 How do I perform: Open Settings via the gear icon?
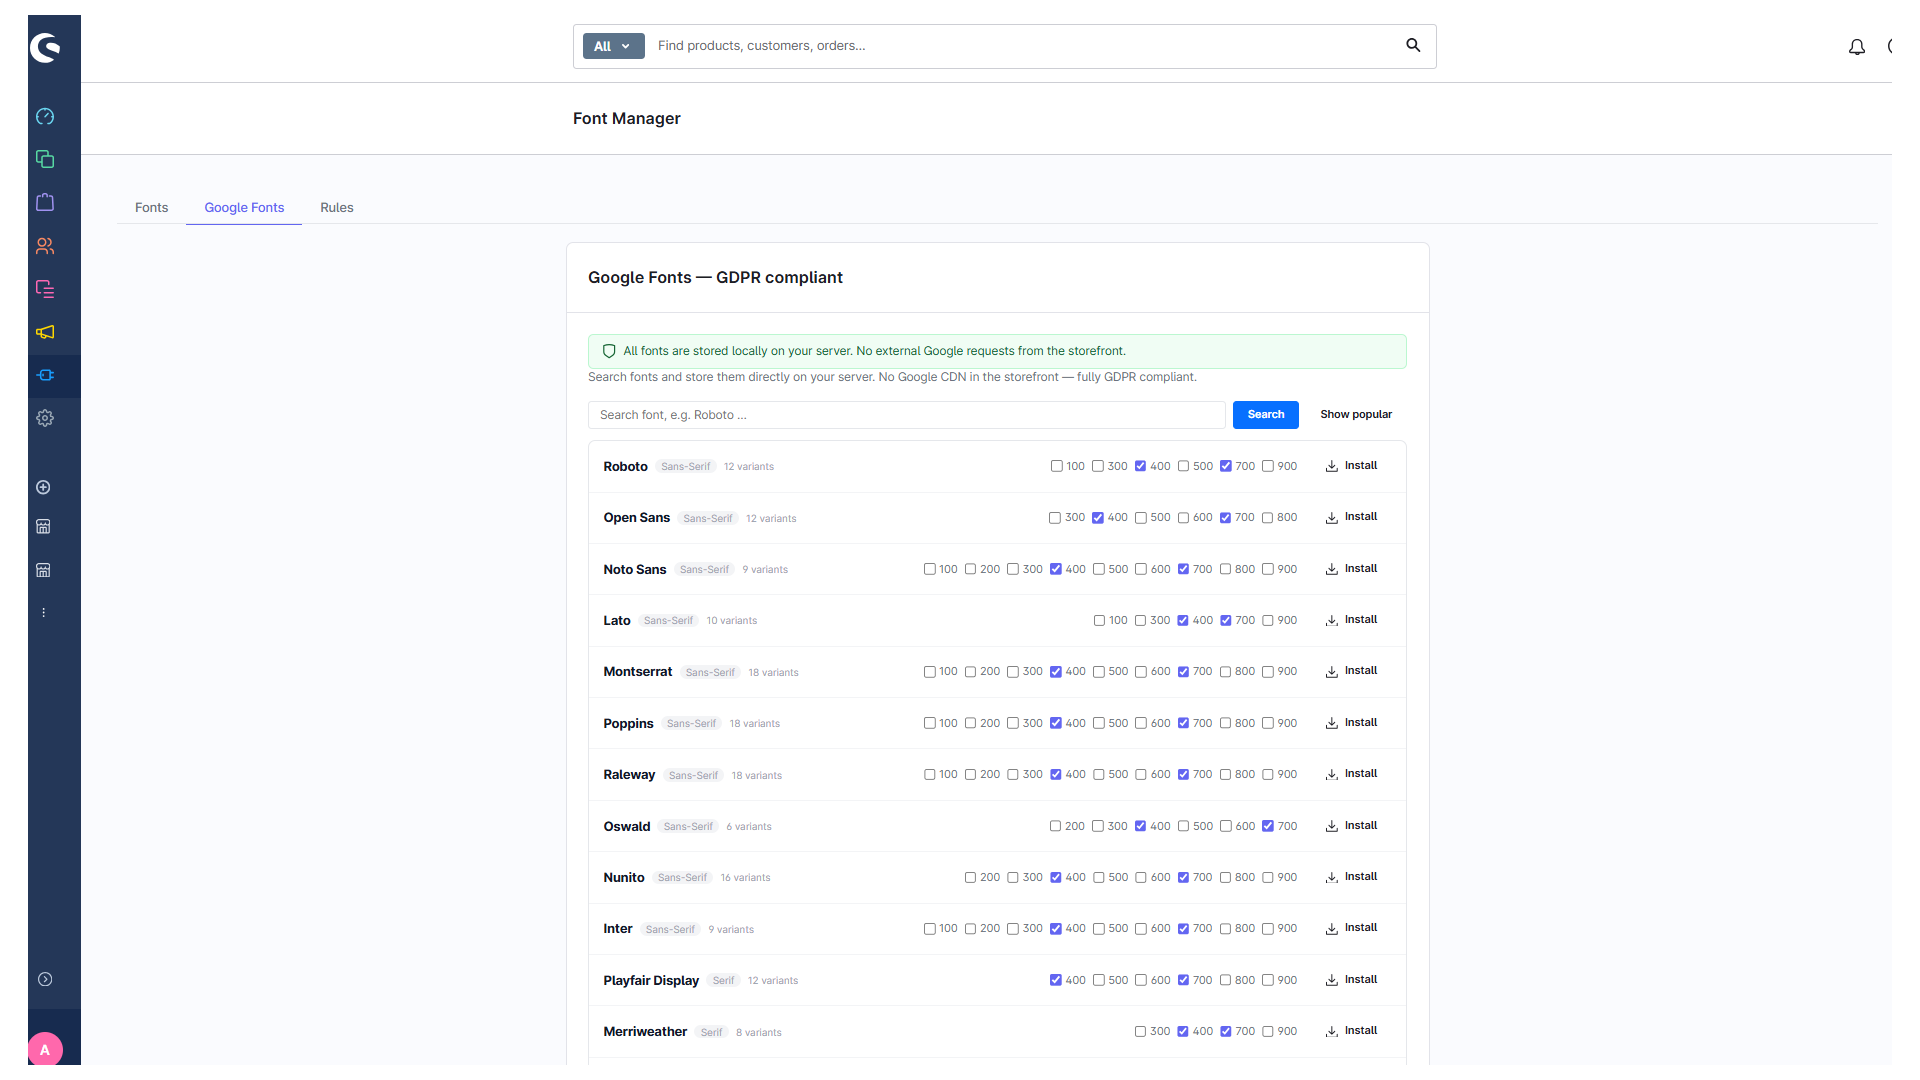45,419
